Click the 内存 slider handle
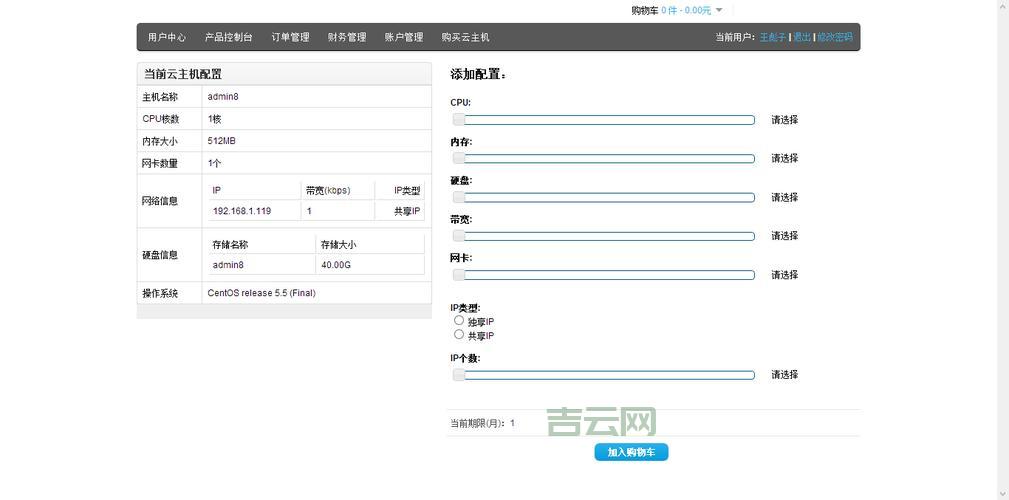The height and width of the screenshot is (500, 1009). [458, 158]
